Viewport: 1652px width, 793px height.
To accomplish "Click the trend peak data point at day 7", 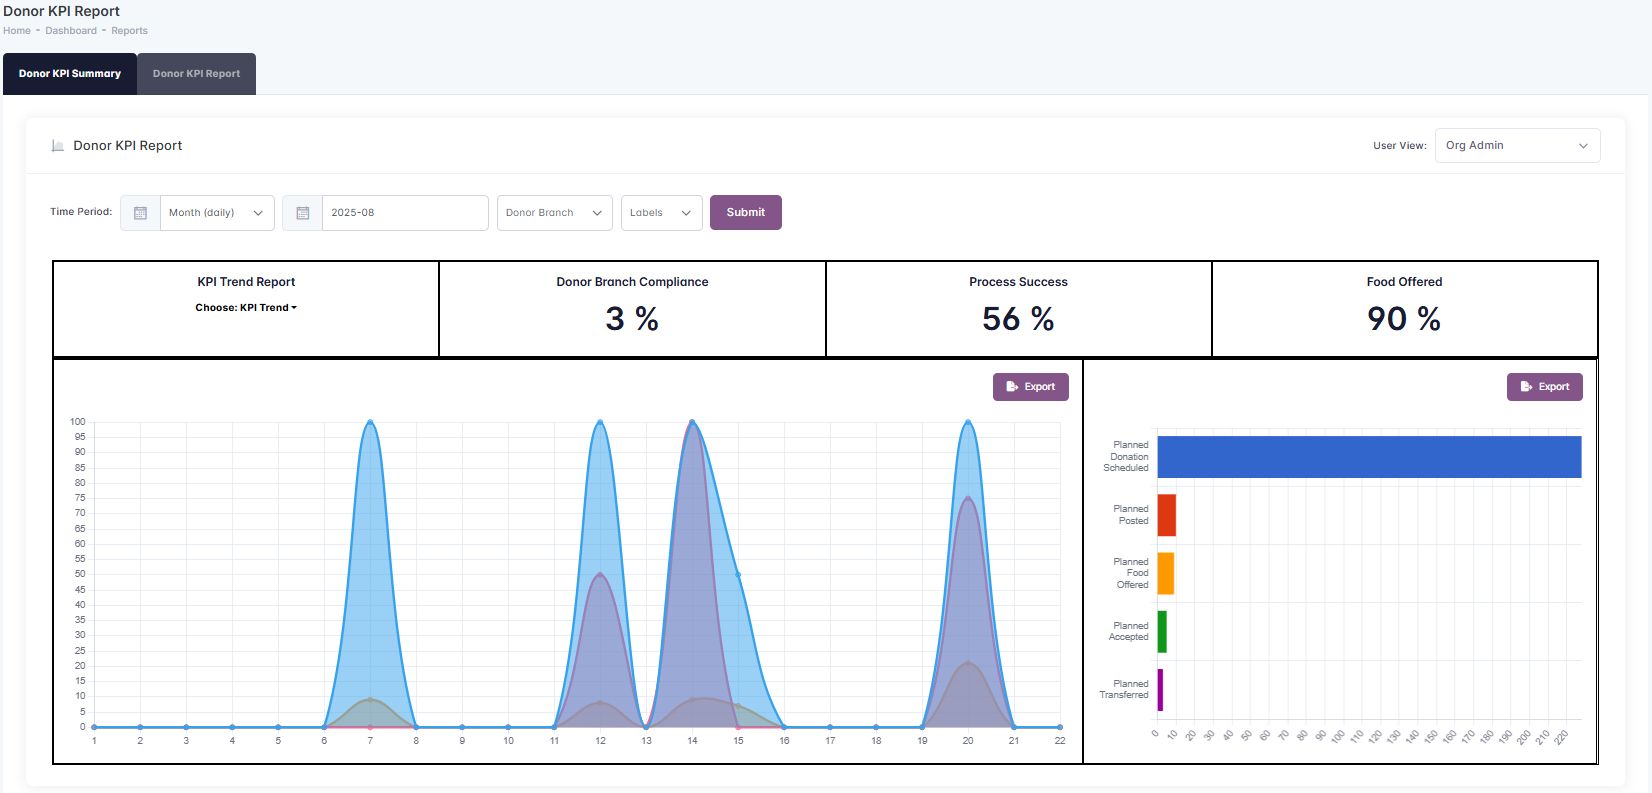I will coord(370,422).
